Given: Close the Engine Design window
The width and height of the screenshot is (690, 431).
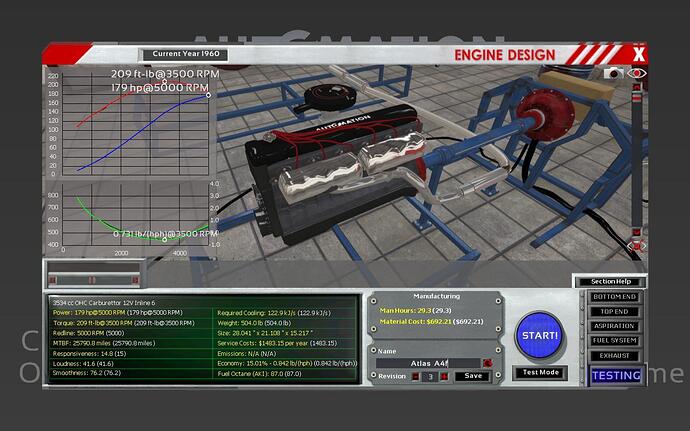Looking at the screenshot, I should 639,54.
